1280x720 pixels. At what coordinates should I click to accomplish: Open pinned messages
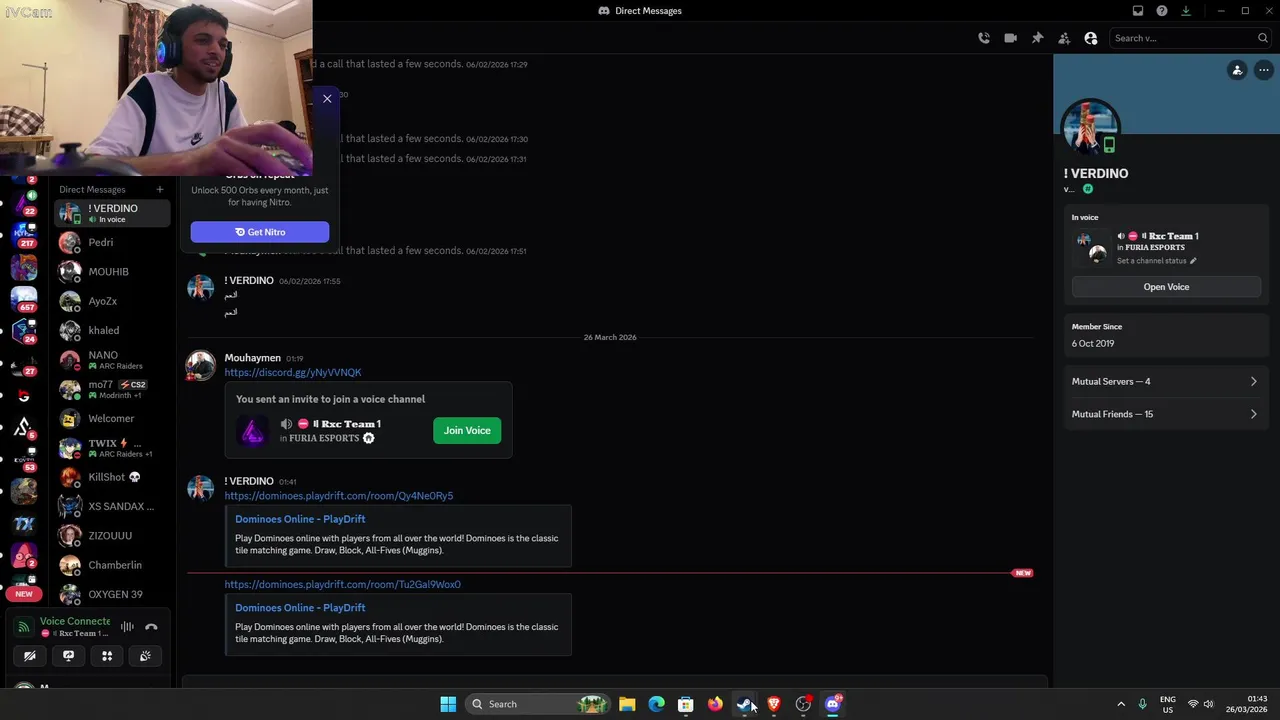[1037, 38]
